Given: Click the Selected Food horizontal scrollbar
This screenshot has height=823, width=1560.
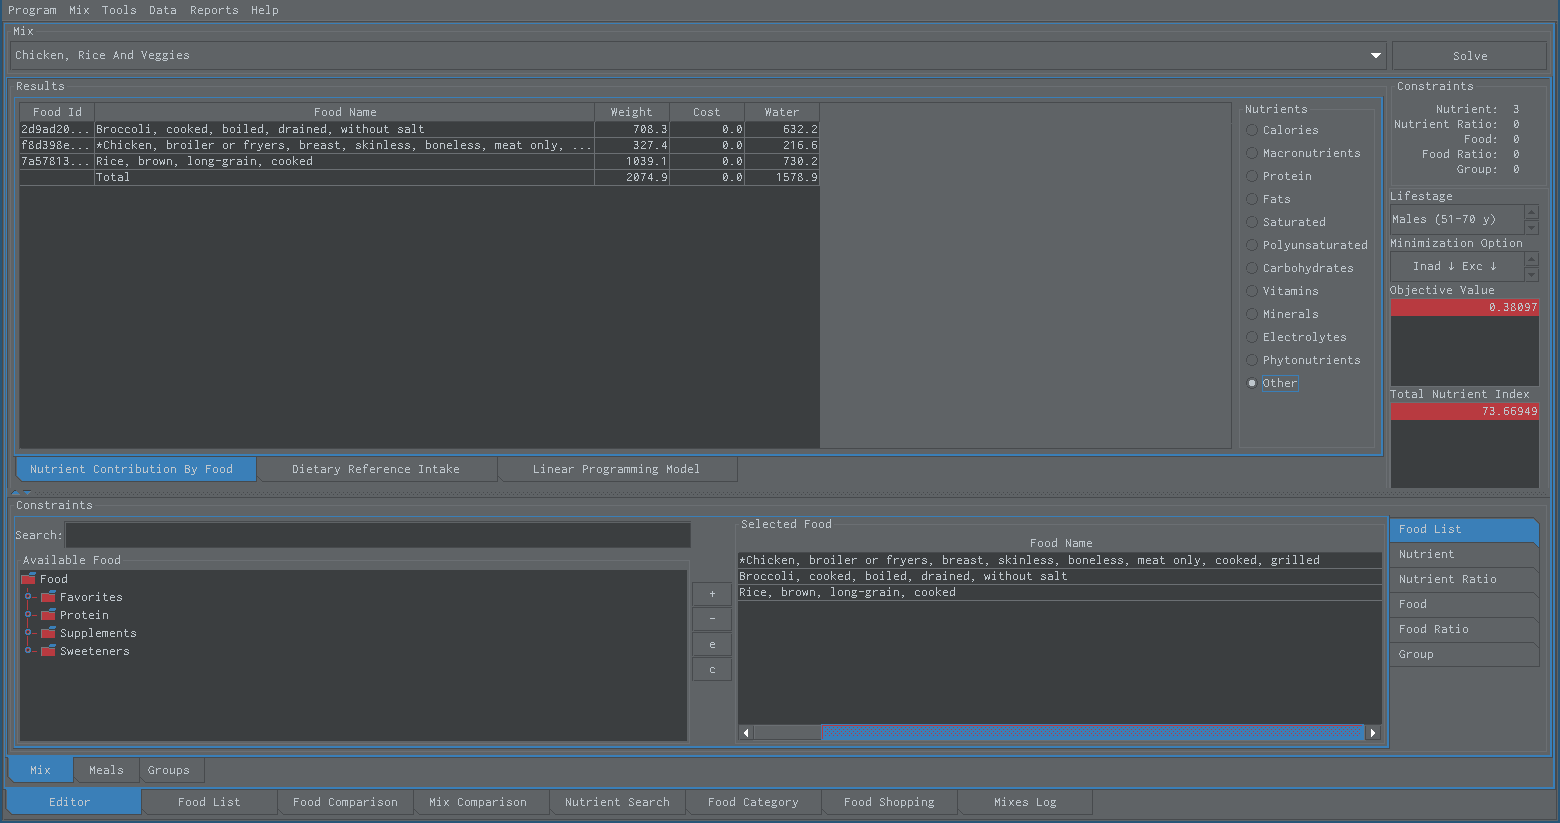Looking at the screenshot, I should tap(1060, 733).
